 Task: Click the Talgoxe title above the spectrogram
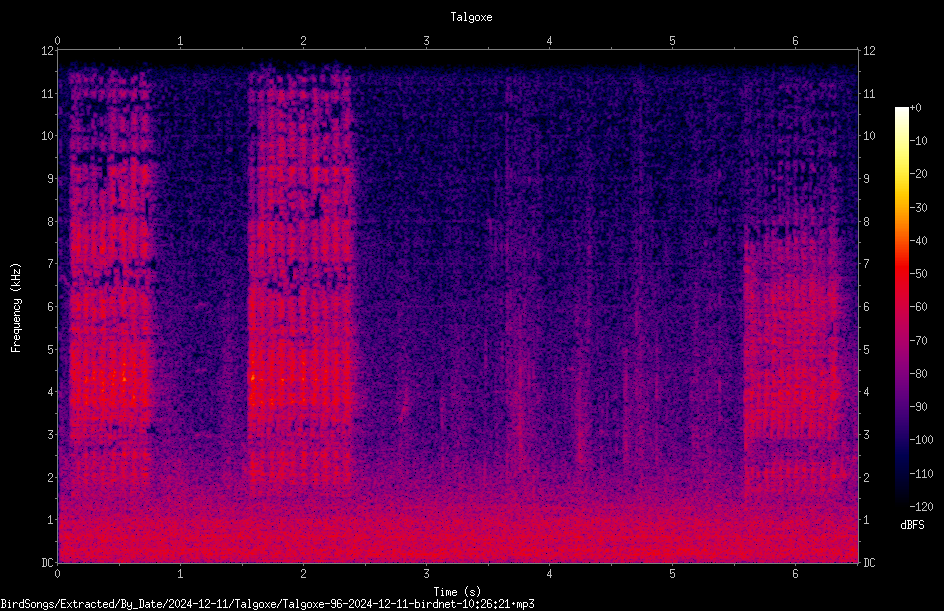(471, 17)
